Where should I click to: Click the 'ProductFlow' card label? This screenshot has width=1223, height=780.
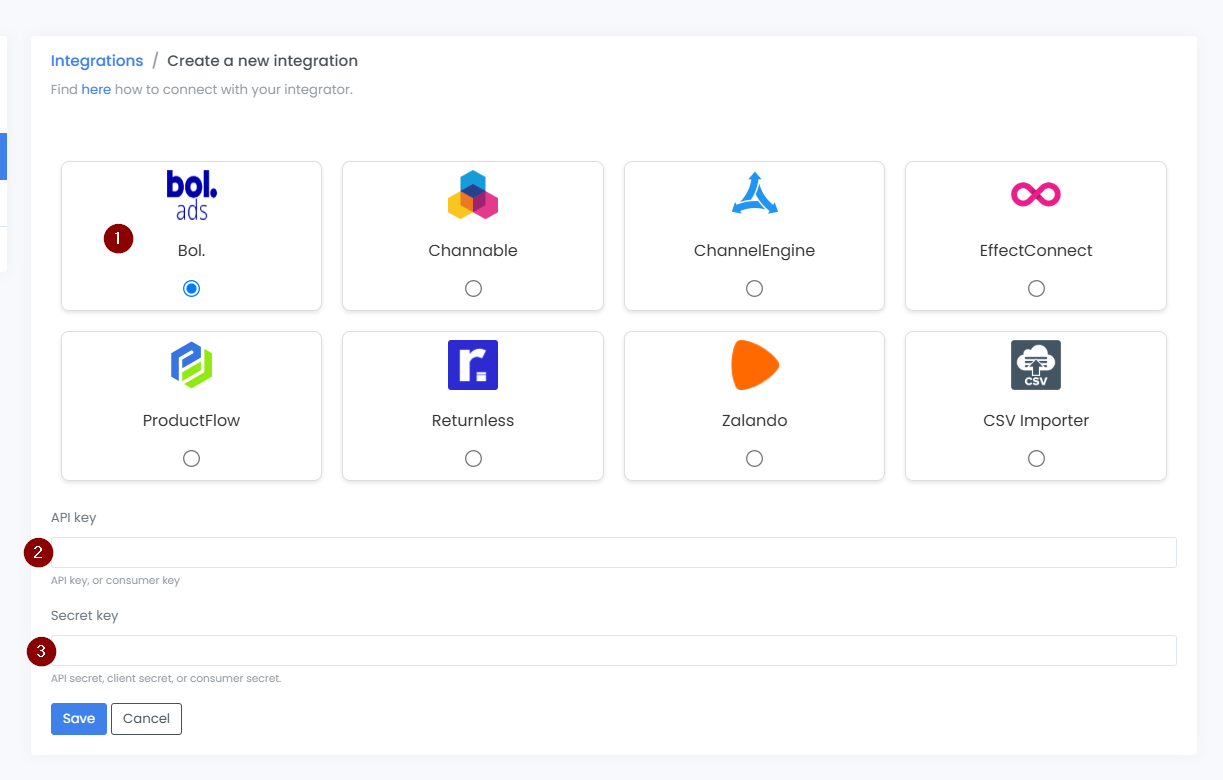point(191,420)
